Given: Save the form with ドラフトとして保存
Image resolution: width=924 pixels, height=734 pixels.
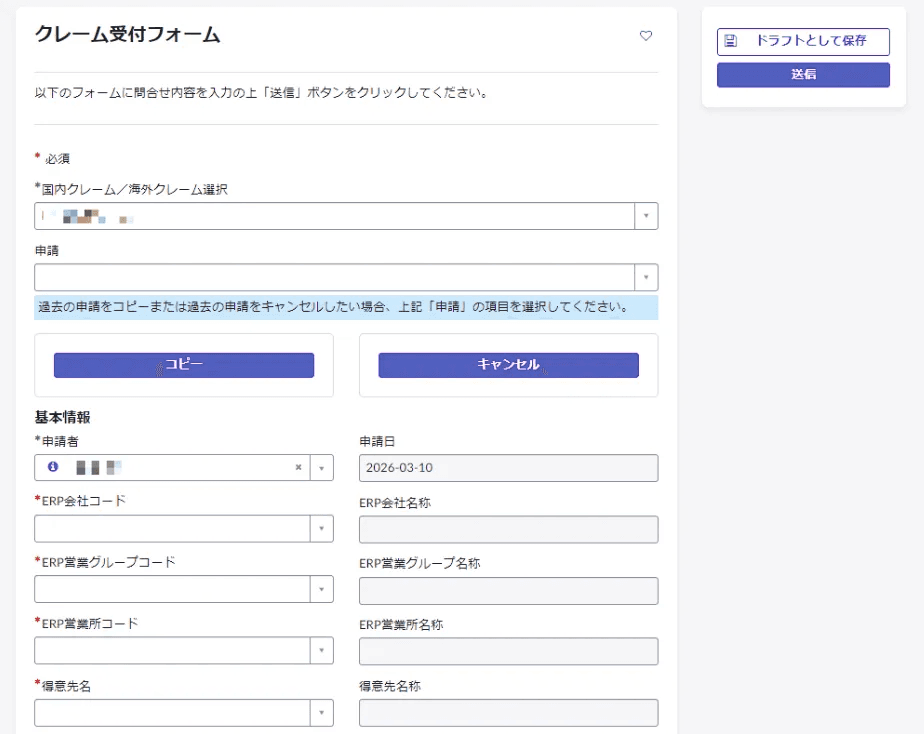Looking at the screenshot, I should [x=803, y=41].
